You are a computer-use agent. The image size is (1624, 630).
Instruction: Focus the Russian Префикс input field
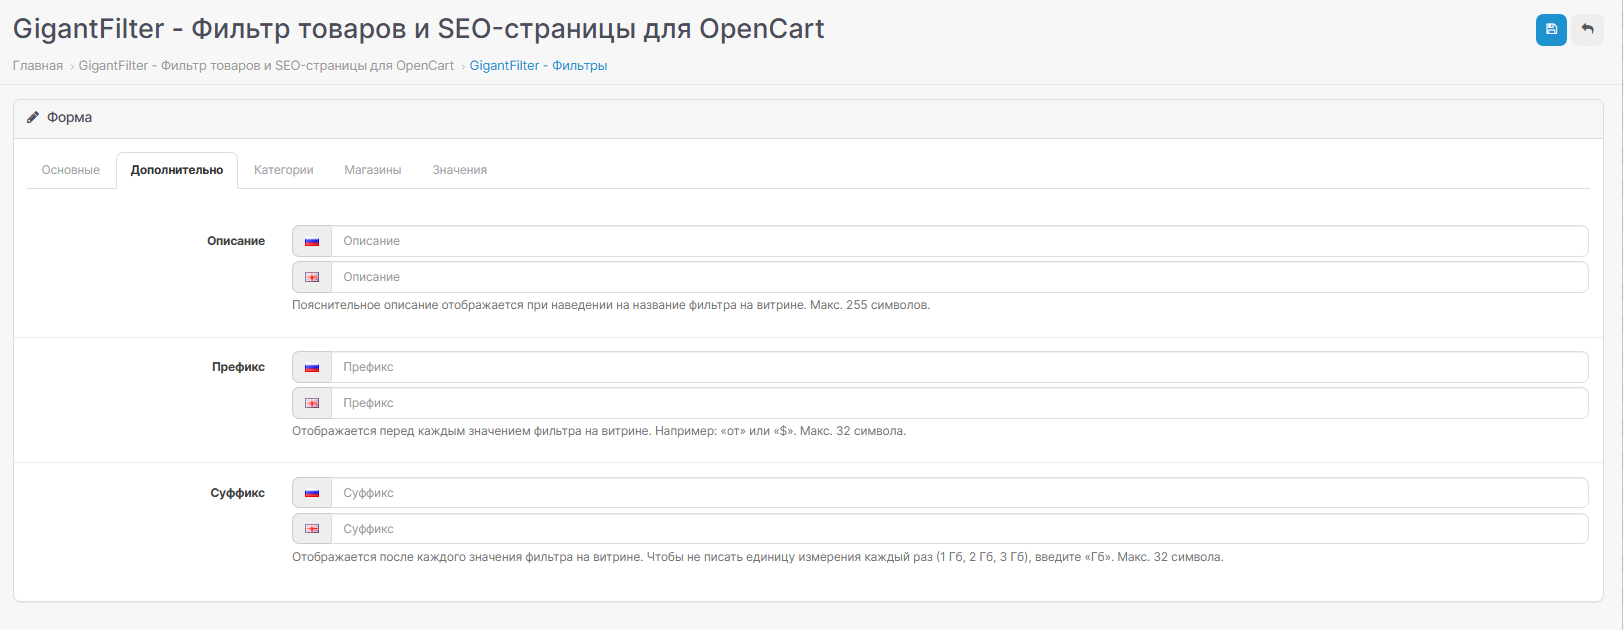pos(960,367)
